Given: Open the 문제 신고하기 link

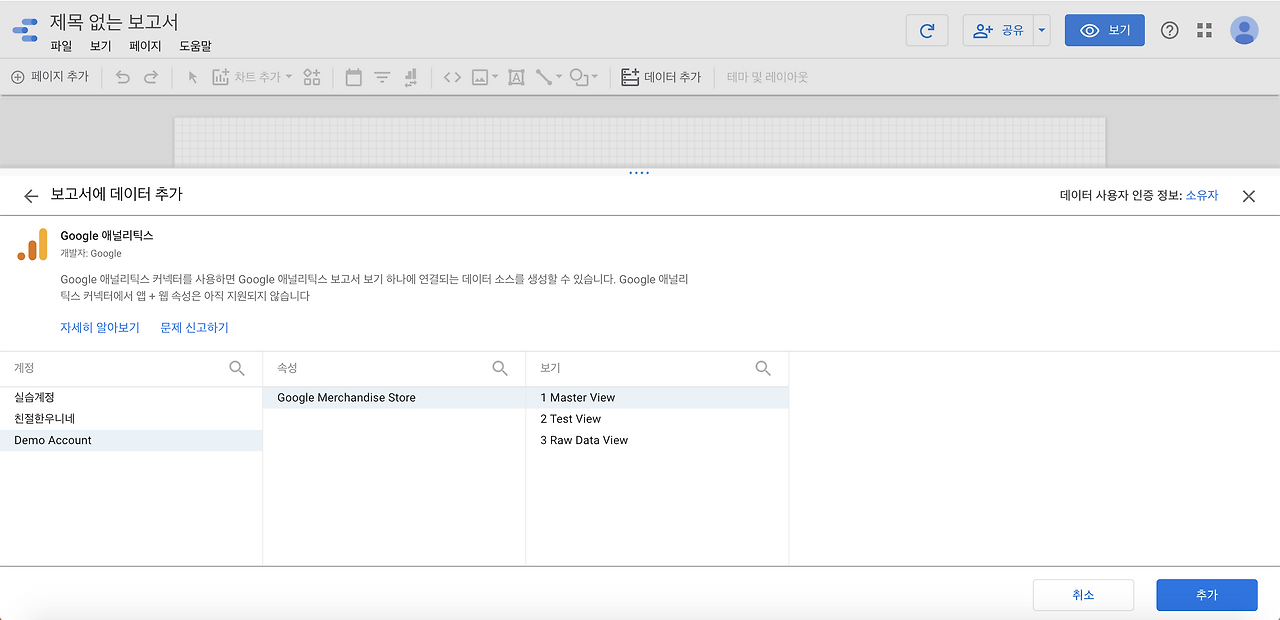Looking at the screenshot, I should point(195,328).
